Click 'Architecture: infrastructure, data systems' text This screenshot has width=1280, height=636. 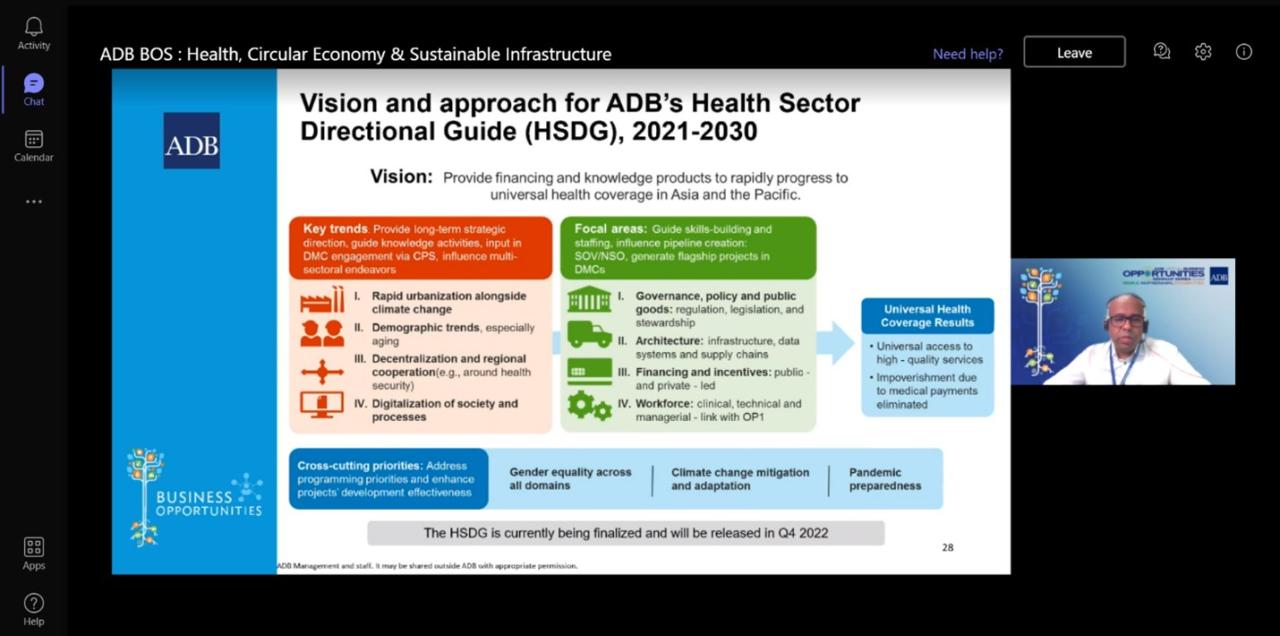point(717,347)
